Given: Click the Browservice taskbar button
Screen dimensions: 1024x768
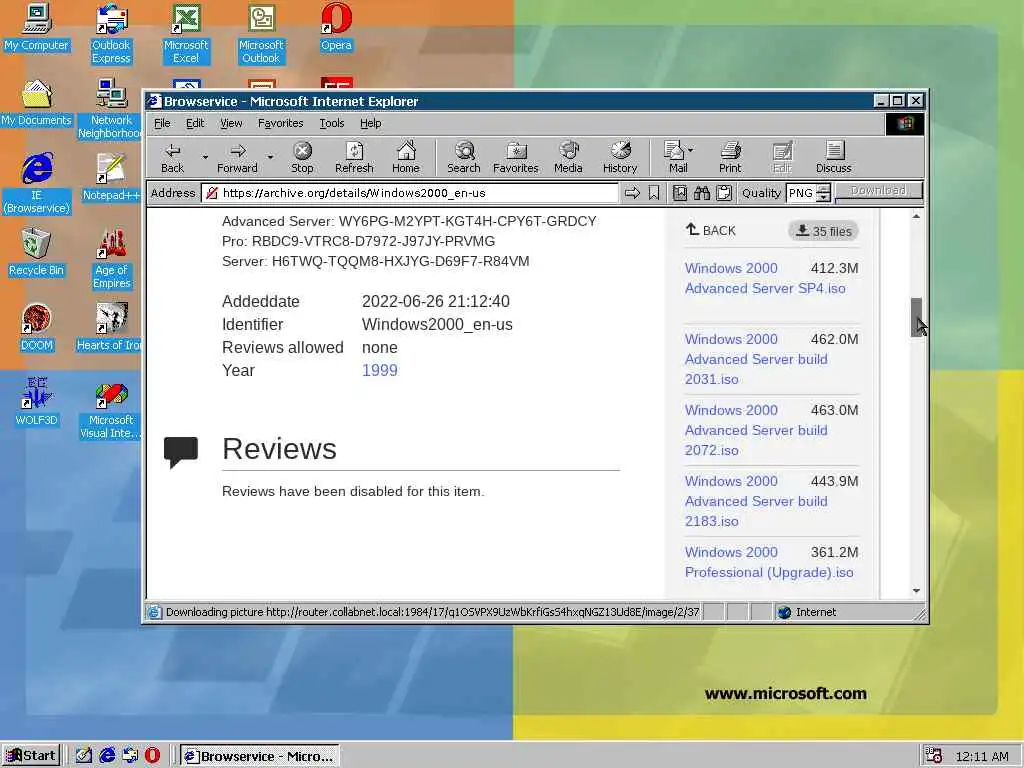Looking at the screenshot, I should [259, 756].
